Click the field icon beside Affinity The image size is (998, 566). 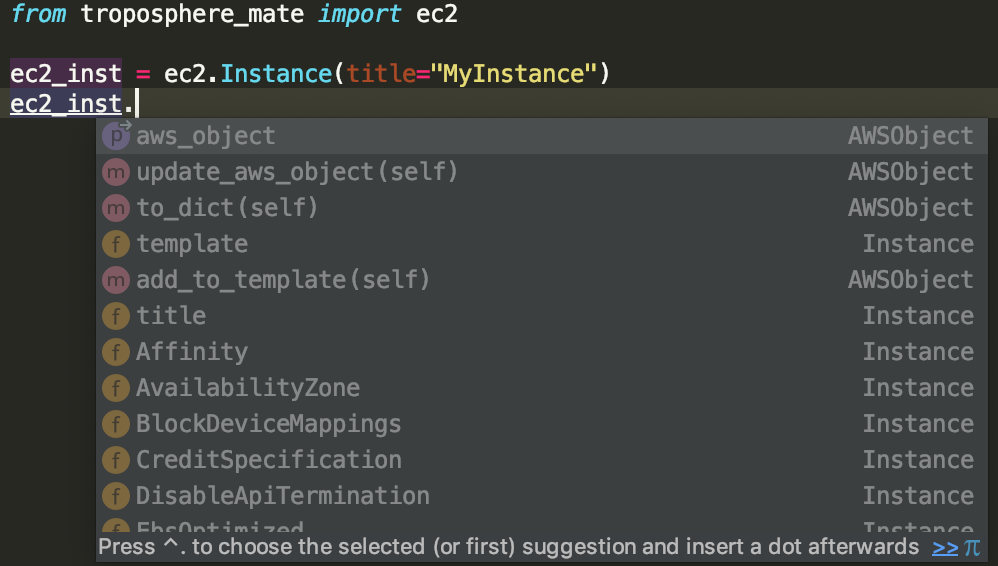(x=117, y=352)
